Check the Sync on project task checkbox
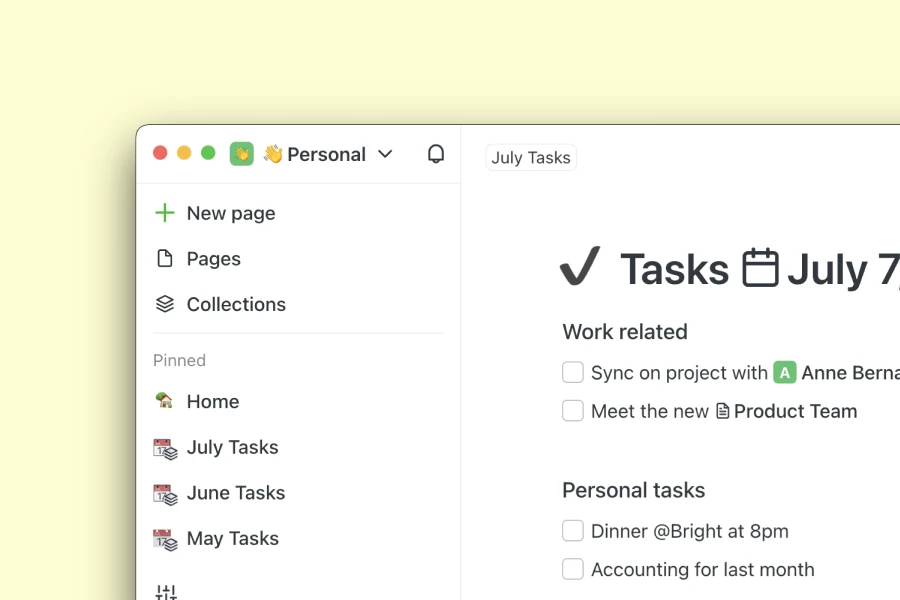The height and width of the screenshot is (600, 900). [x=572, y=372]
